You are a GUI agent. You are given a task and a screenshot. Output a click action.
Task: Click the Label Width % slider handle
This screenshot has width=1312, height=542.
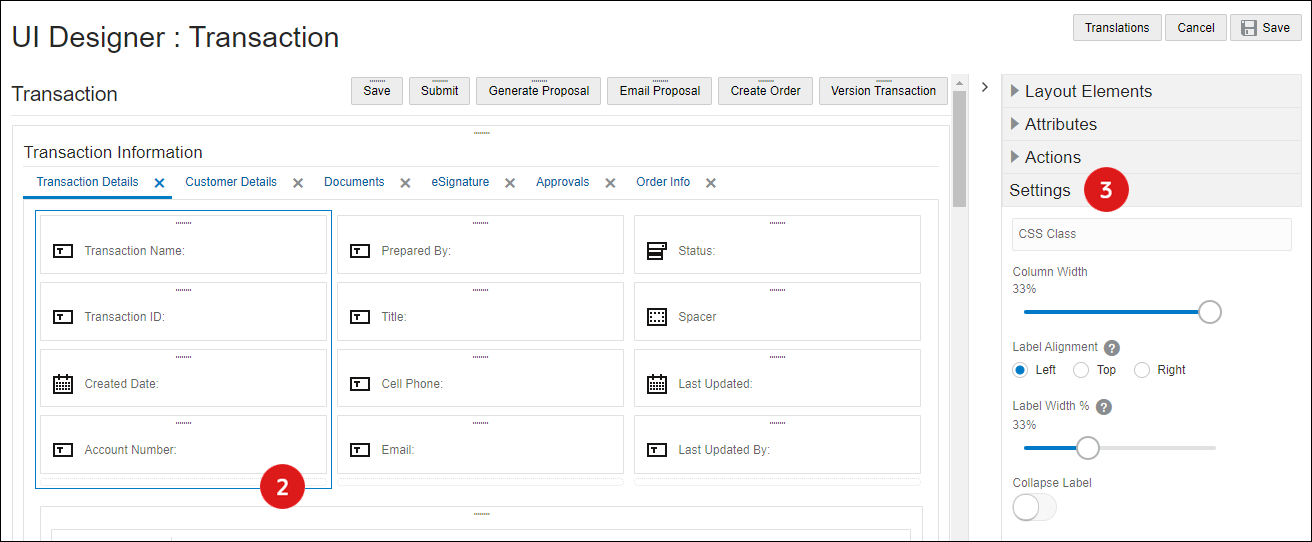click(x=1088, y=448)
